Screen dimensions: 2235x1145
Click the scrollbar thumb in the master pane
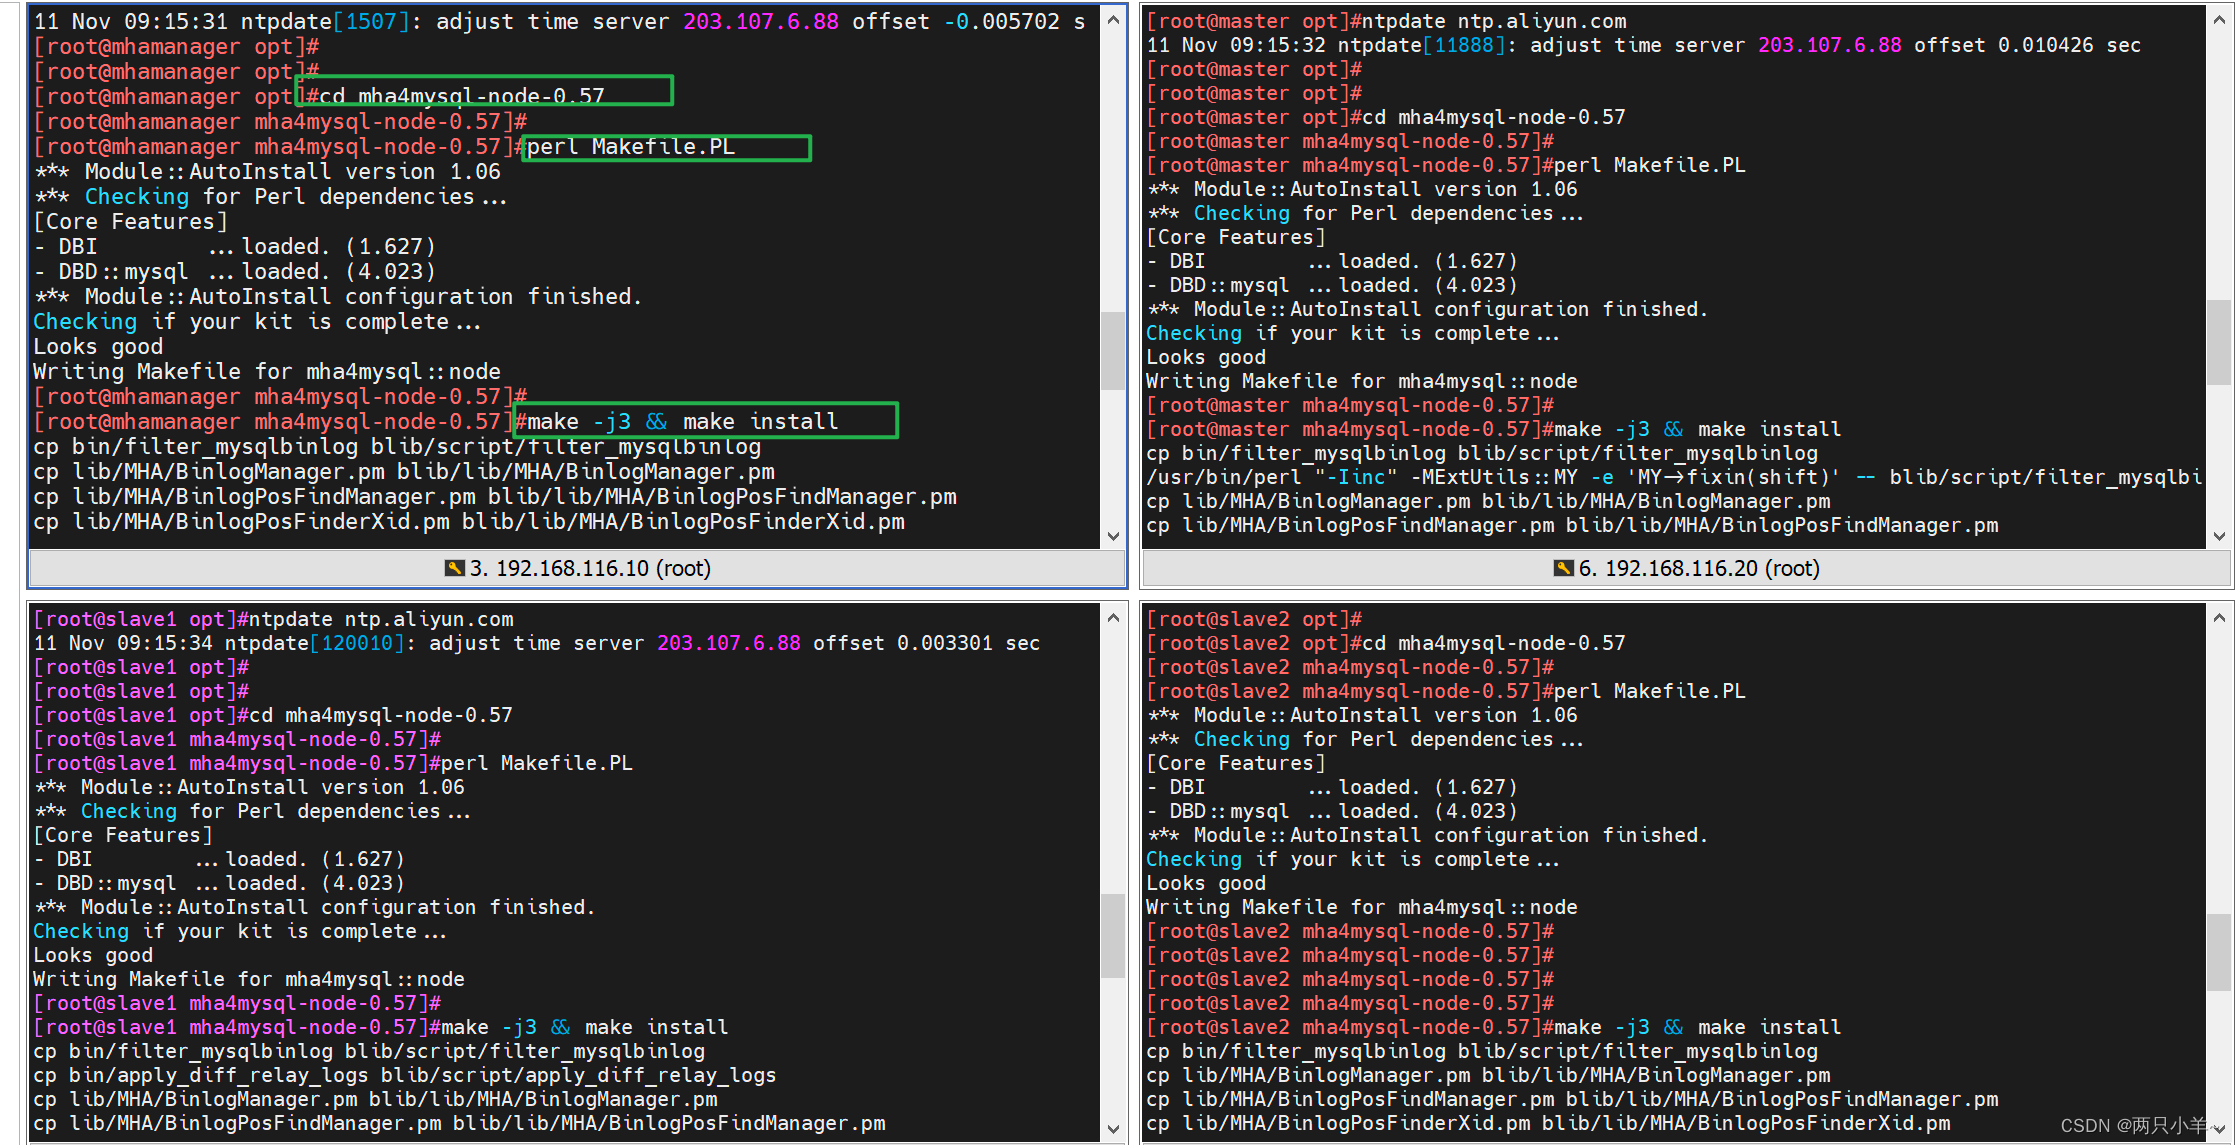click(2219, 342)
